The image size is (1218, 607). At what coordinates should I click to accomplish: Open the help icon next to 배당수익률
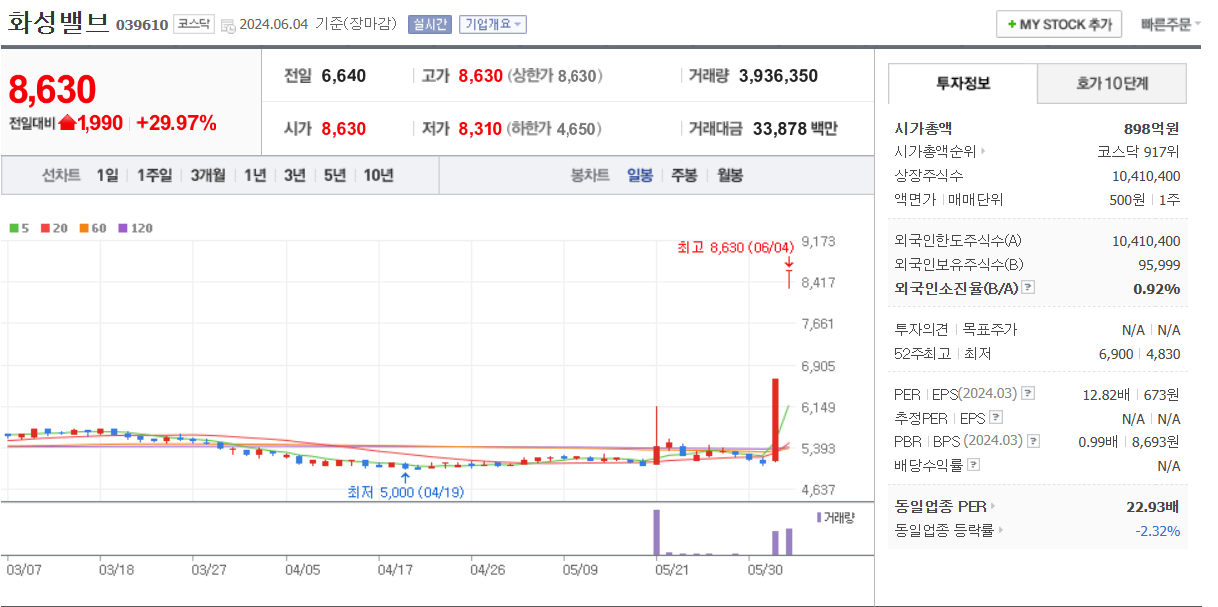click(974, 465)
